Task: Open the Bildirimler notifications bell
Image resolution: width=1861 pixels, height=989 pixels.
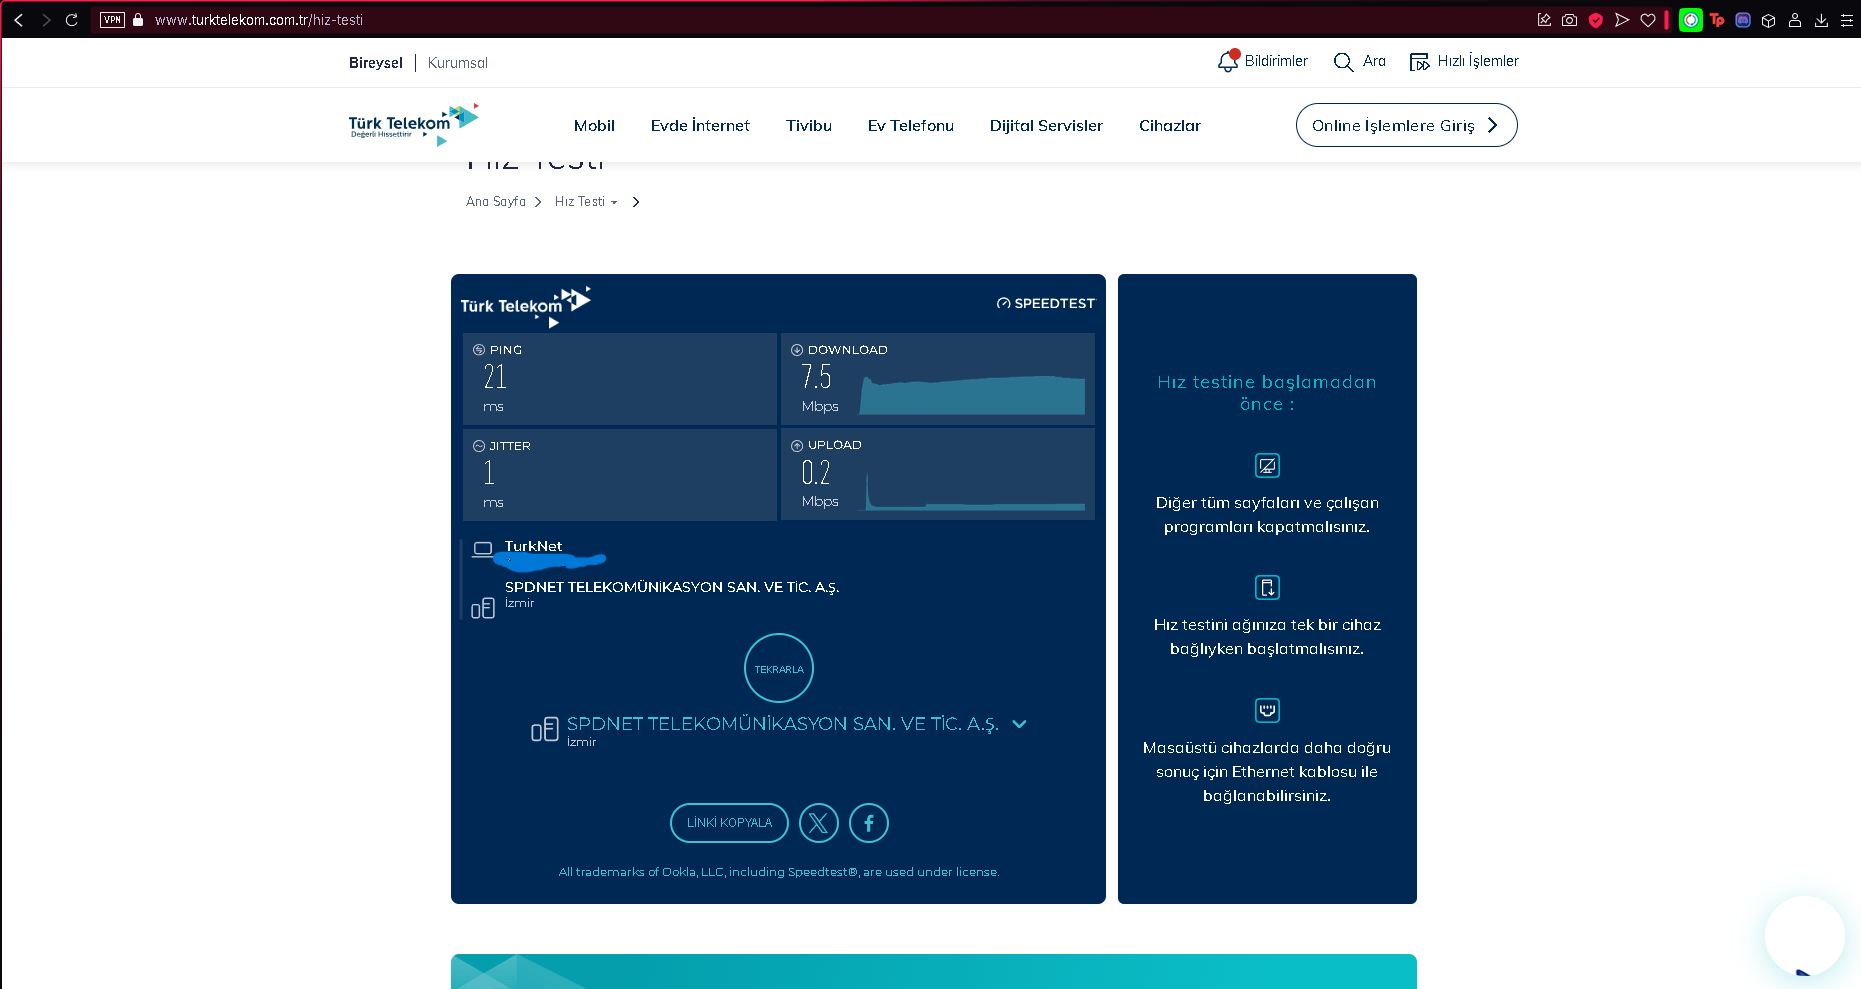Action: [x=1262, y=61]
